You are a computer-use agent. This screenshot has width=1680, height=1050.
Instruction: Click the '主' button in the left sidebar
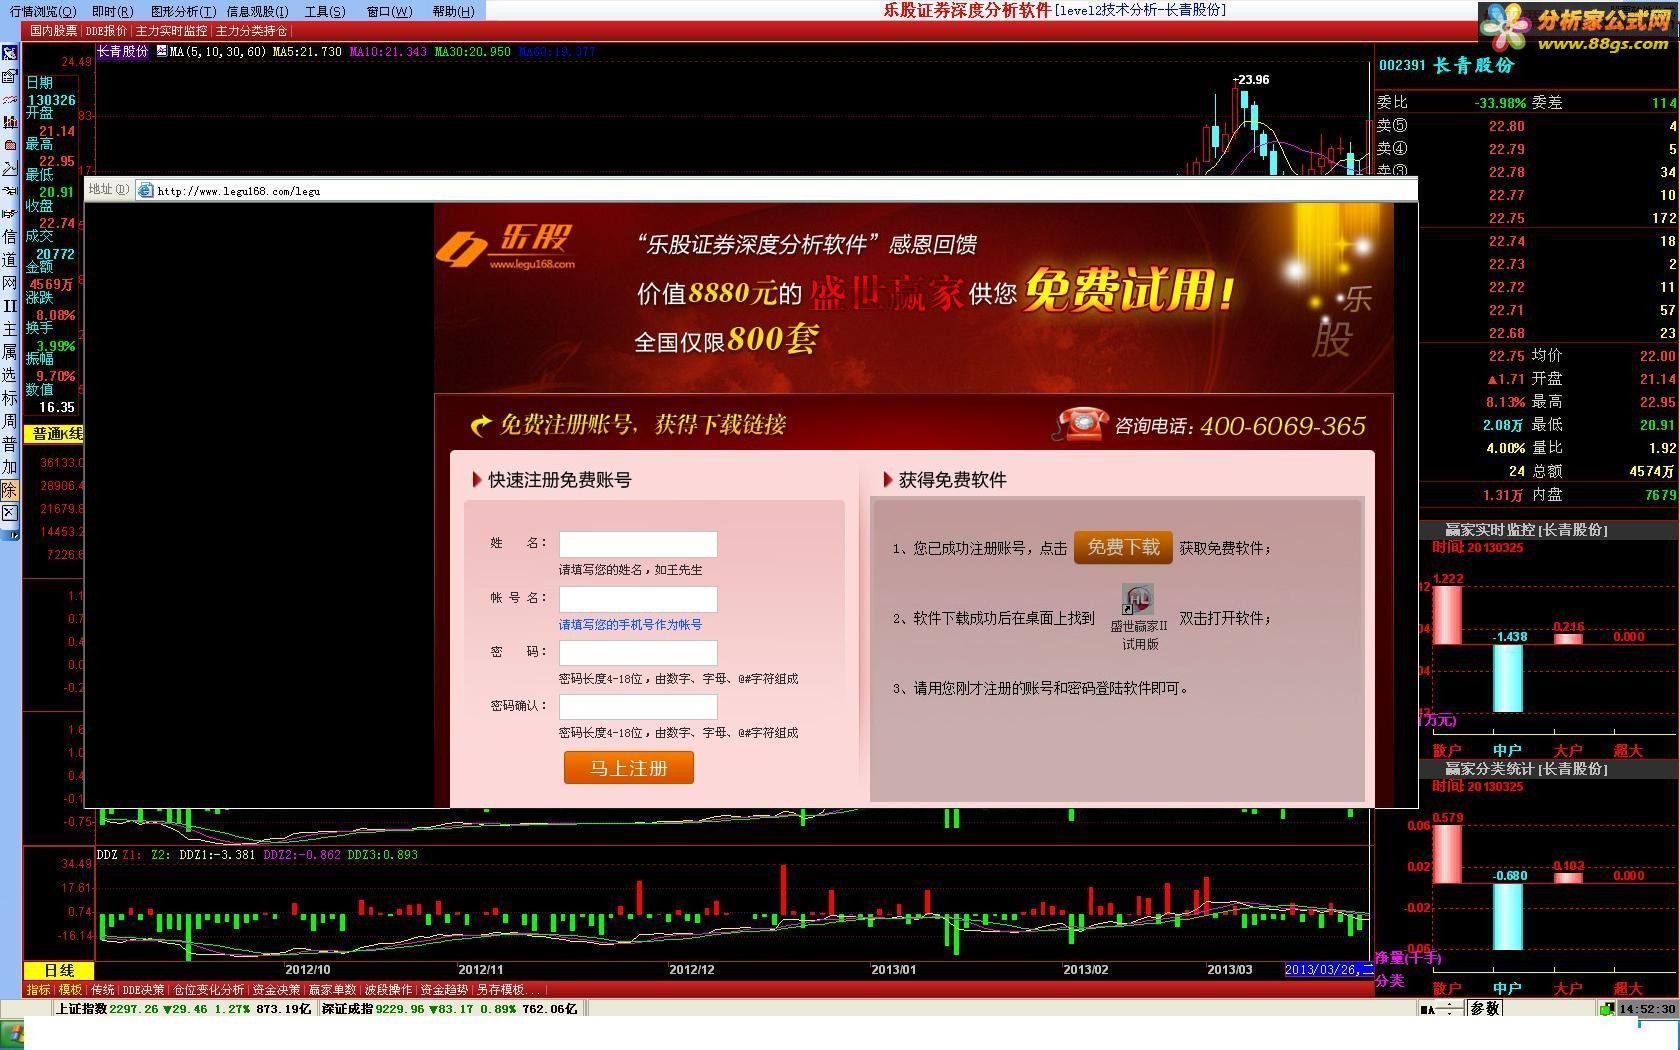pyautogui.click(x=9, y=329)
